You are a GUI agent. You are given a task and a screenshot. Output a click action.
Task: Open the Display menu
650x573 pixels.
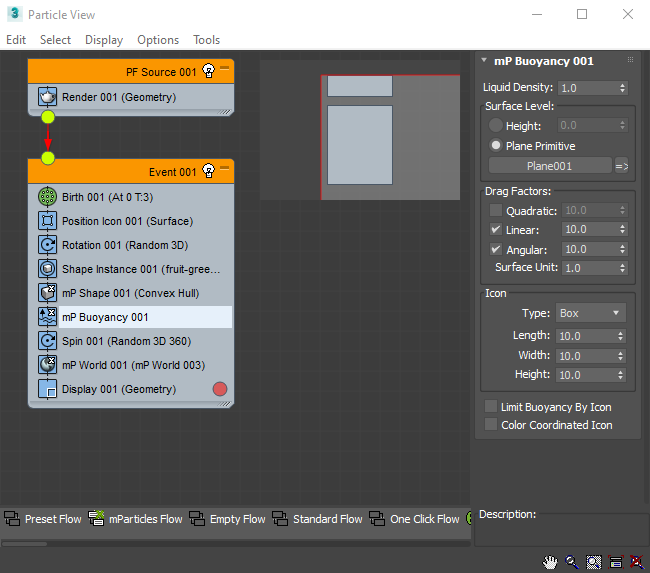tap(104, 40)
